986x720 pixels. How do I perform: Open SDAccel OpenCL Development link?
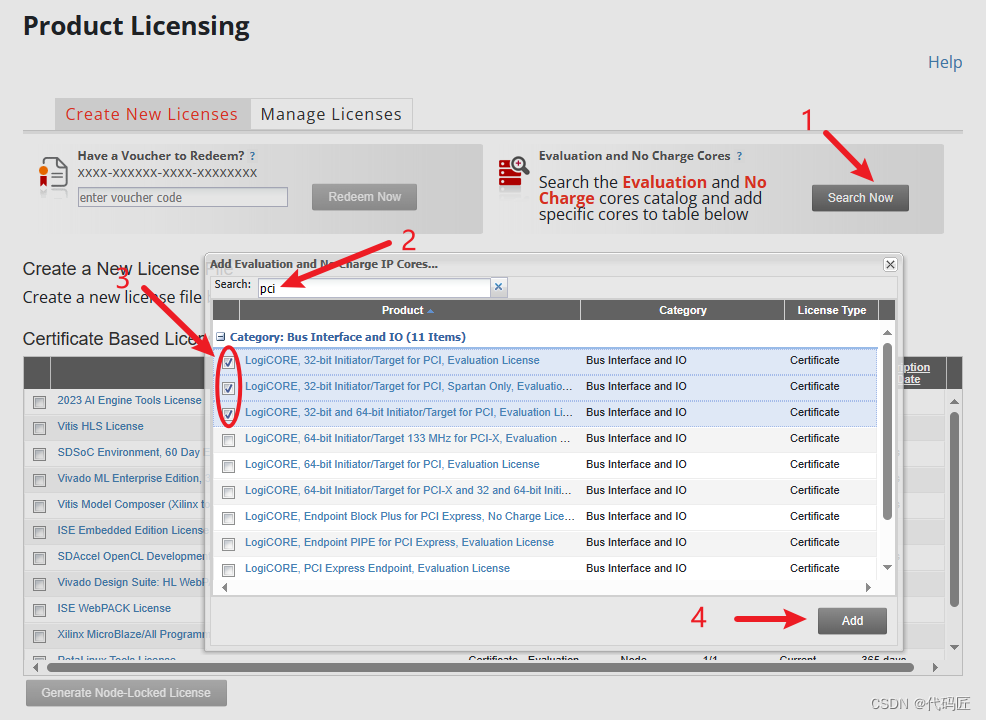[131, 557]
